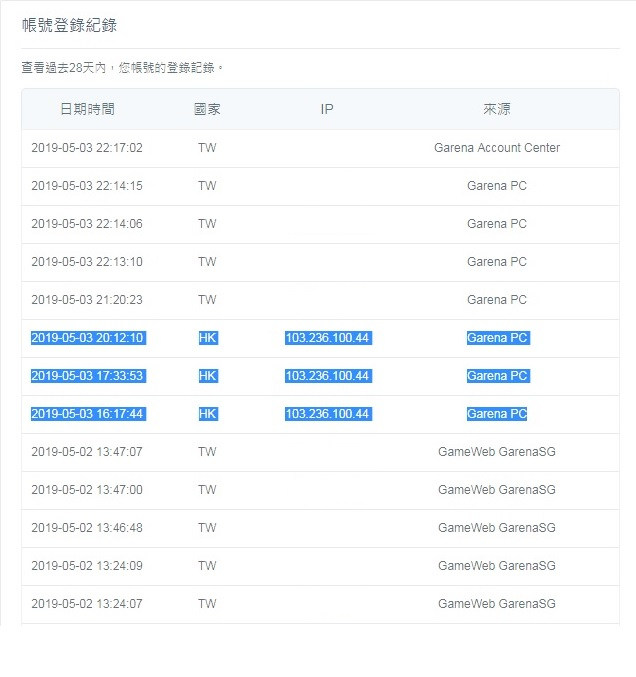Click the 日期時間 column header
Screen dimensions: 636x677
point(86,109)
